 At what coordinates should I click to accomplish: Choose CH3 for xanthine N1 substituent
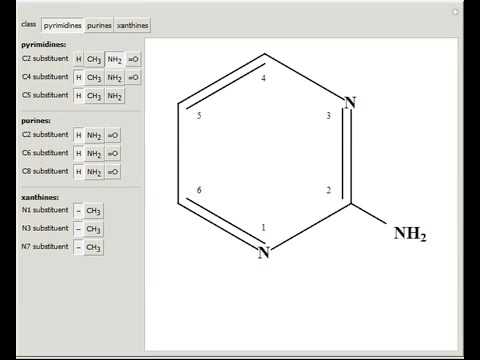[x=93, y=211]
